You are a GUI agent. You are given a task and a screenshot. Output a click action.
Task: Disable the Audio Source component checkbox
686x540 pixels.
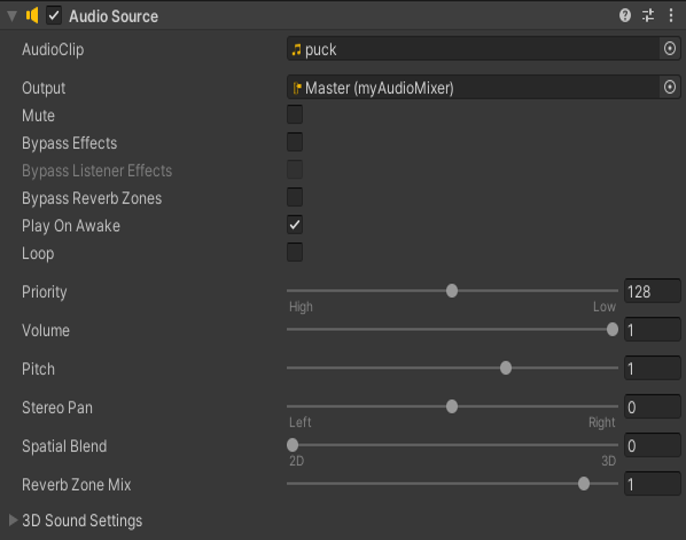[x=54, y=16]
